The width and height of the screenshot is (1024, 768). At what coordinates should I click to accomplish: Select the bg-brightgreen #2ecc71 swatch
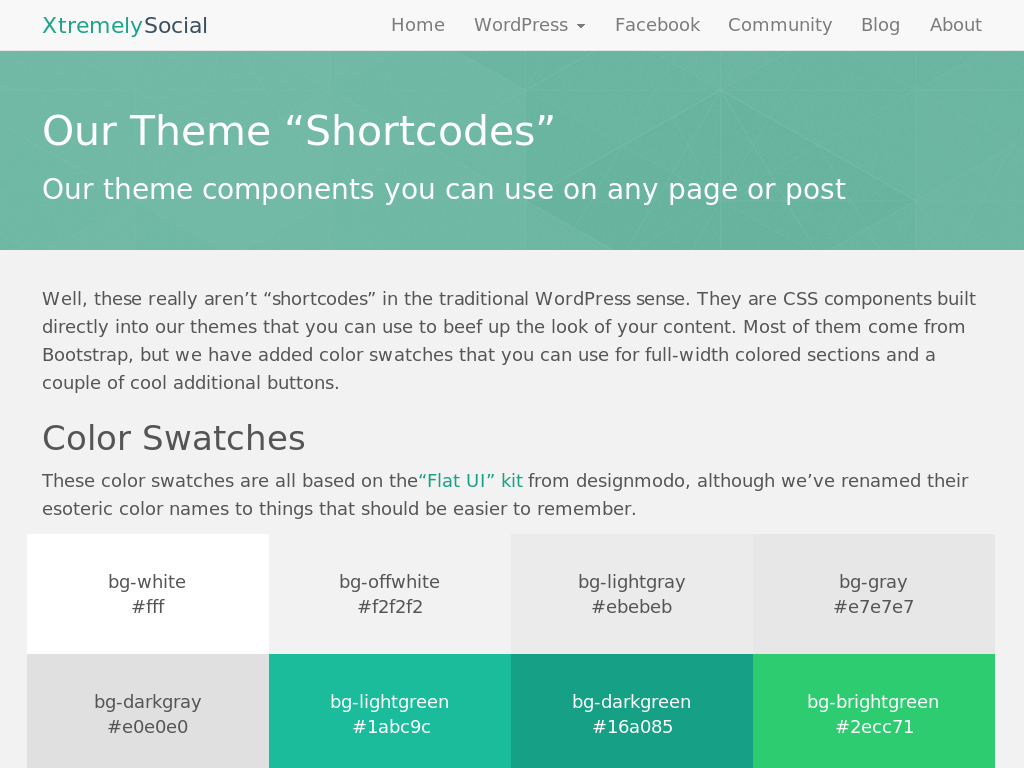click(874, 711)
